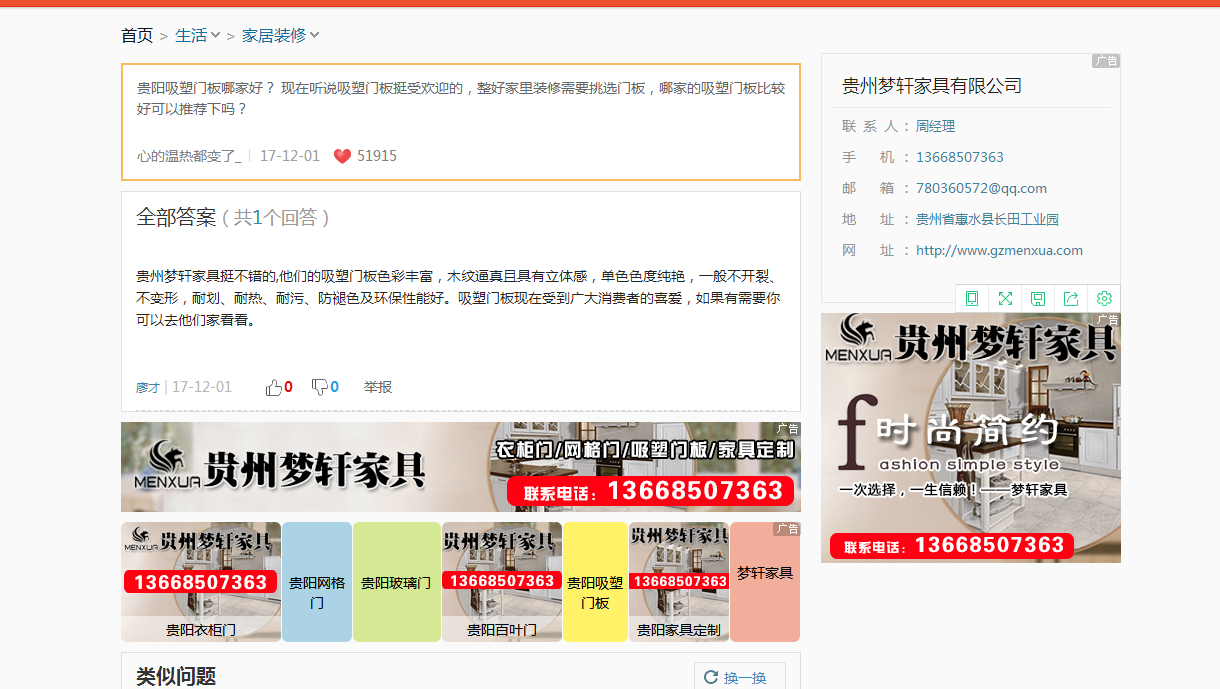Open the 贵州梦轩家具有限公司 company title
Image resolution: width=1220 pixels, height=689 pixels.
pyautogui.click(x=932, y=86)
